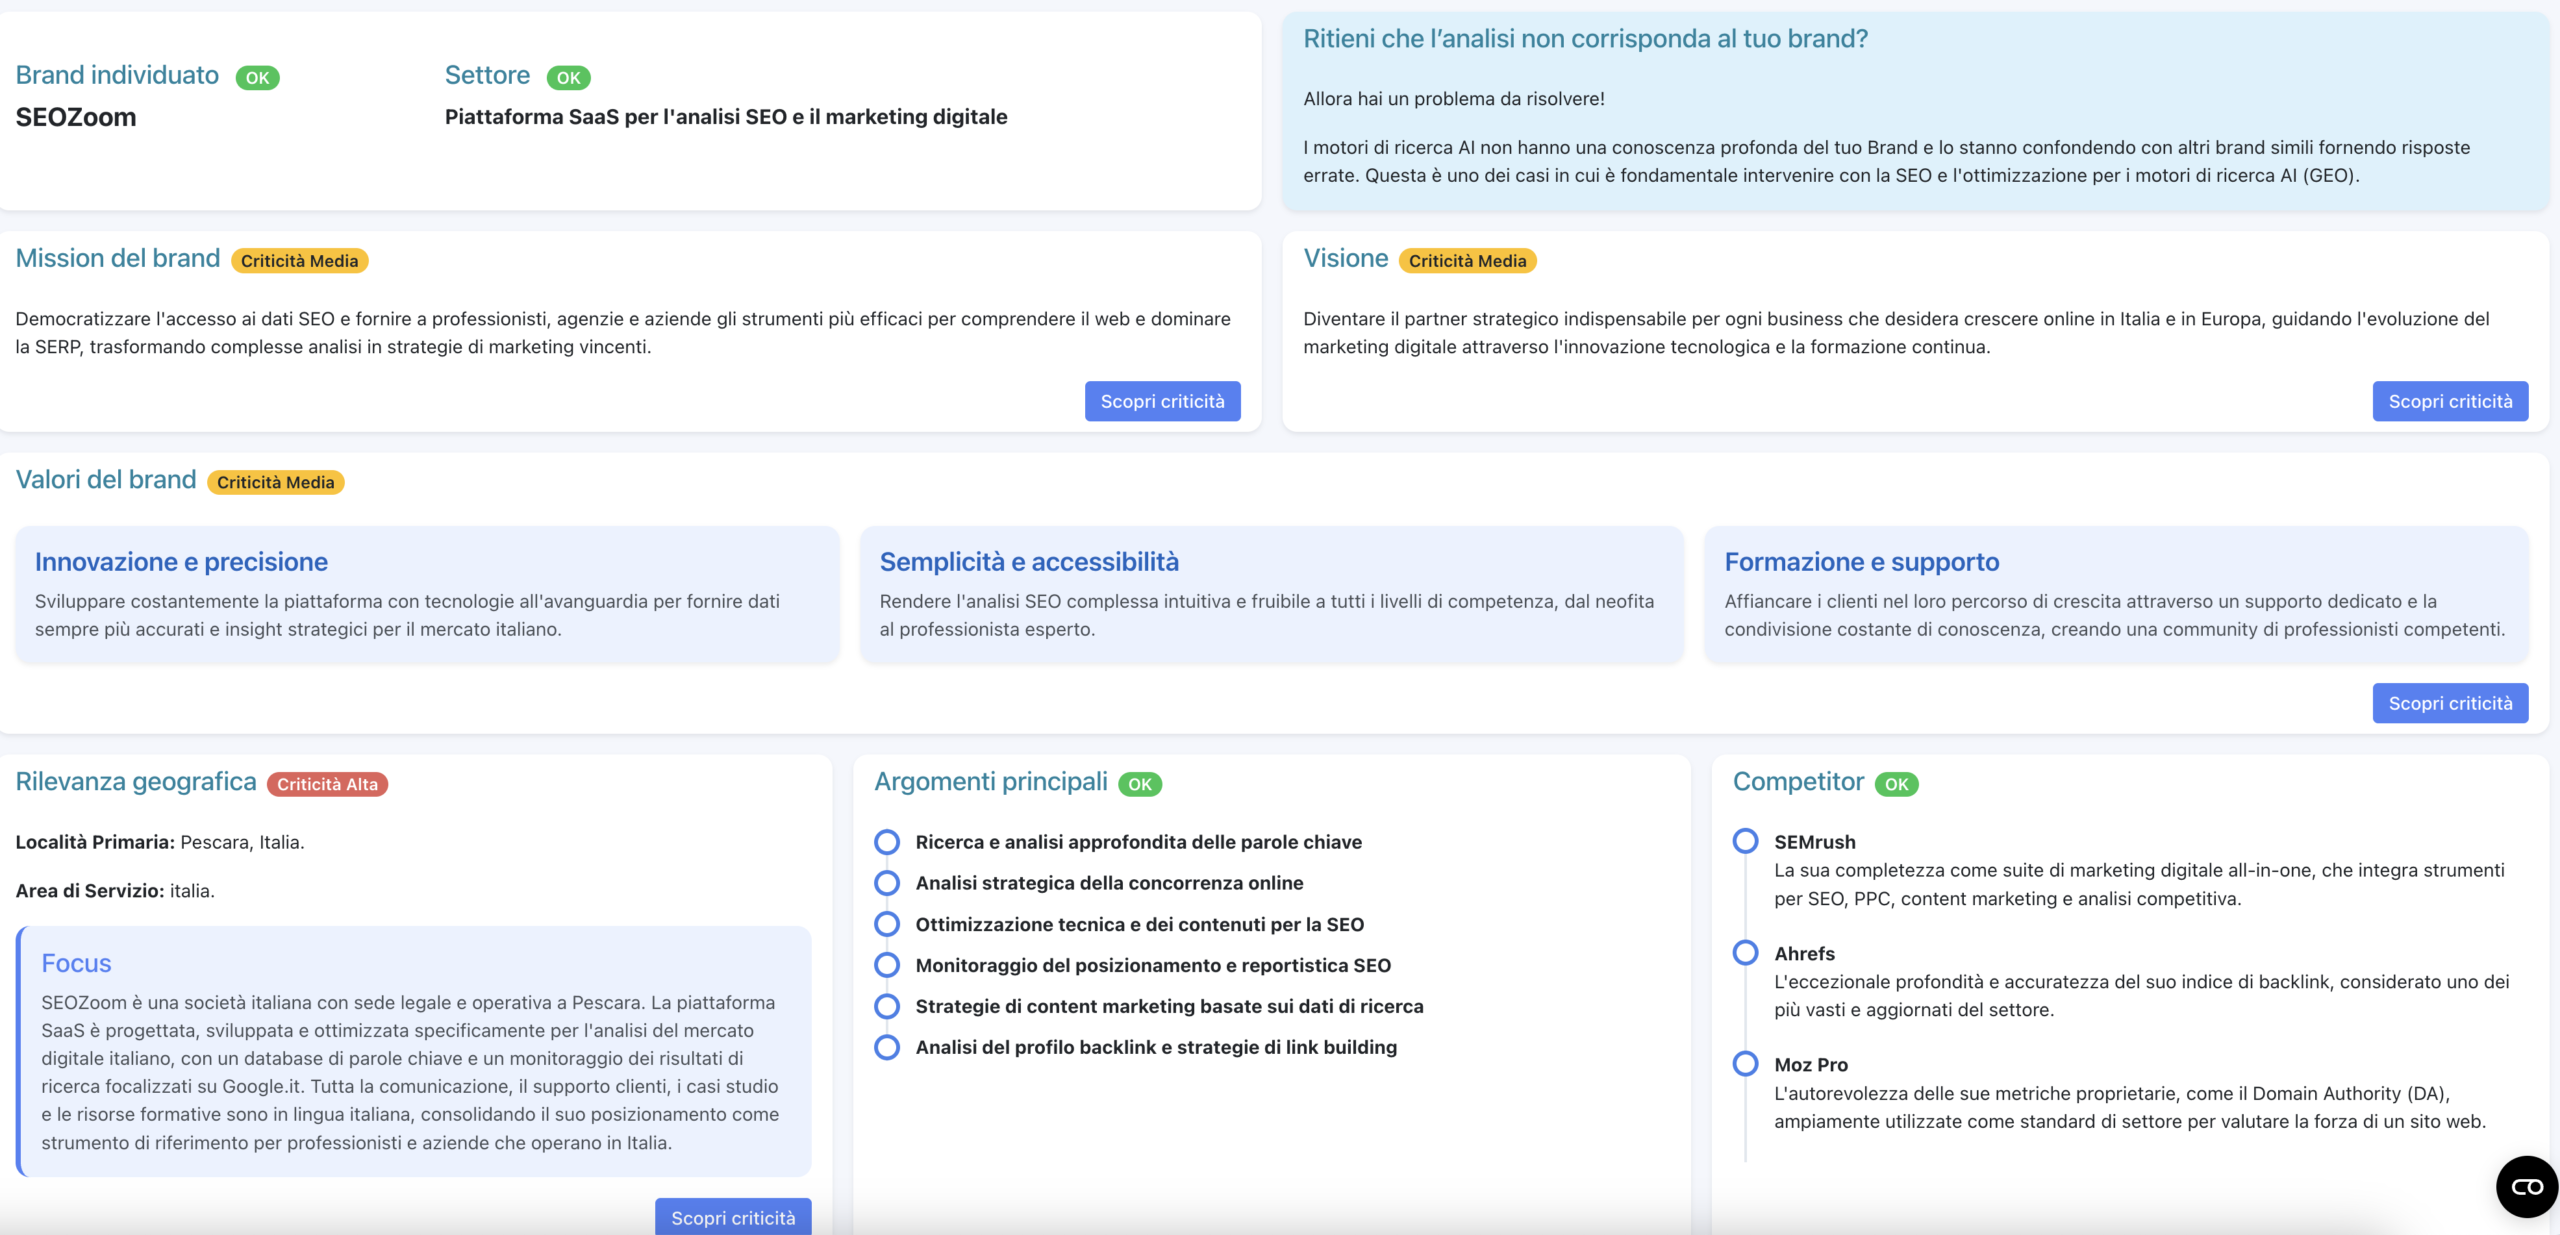Click the black chat widget icon

click(2526, 1186)
